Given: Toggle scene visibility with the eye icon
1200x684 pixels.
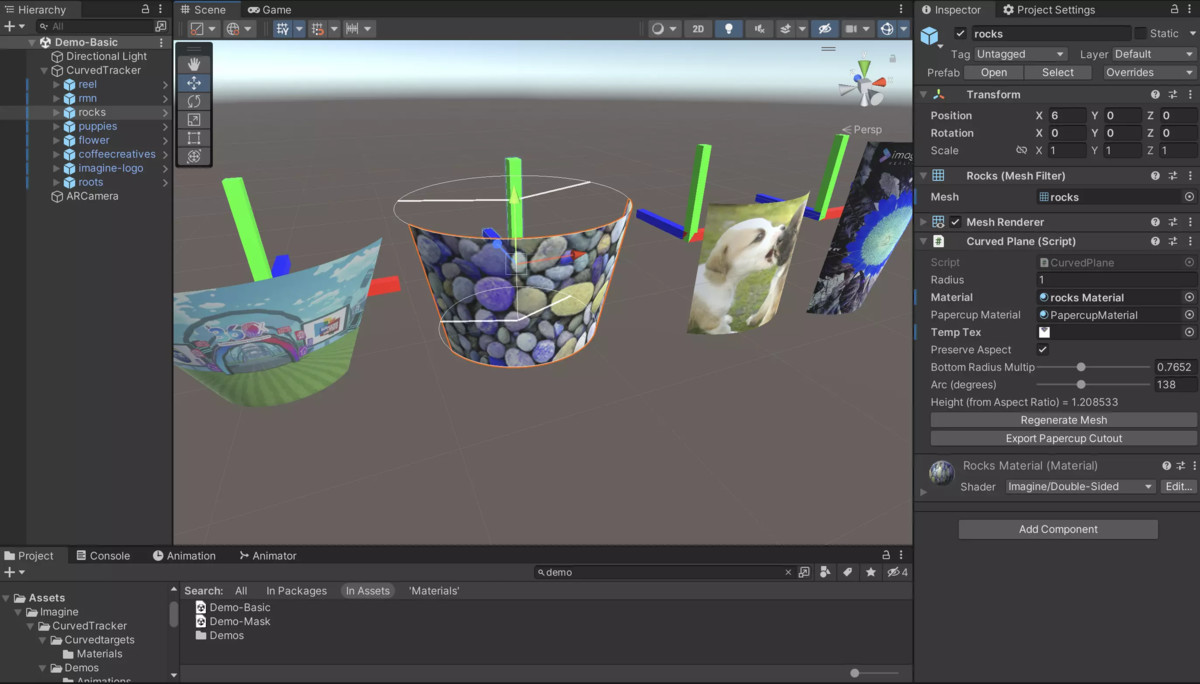Looking at the screenshot, I should [824, 28].
